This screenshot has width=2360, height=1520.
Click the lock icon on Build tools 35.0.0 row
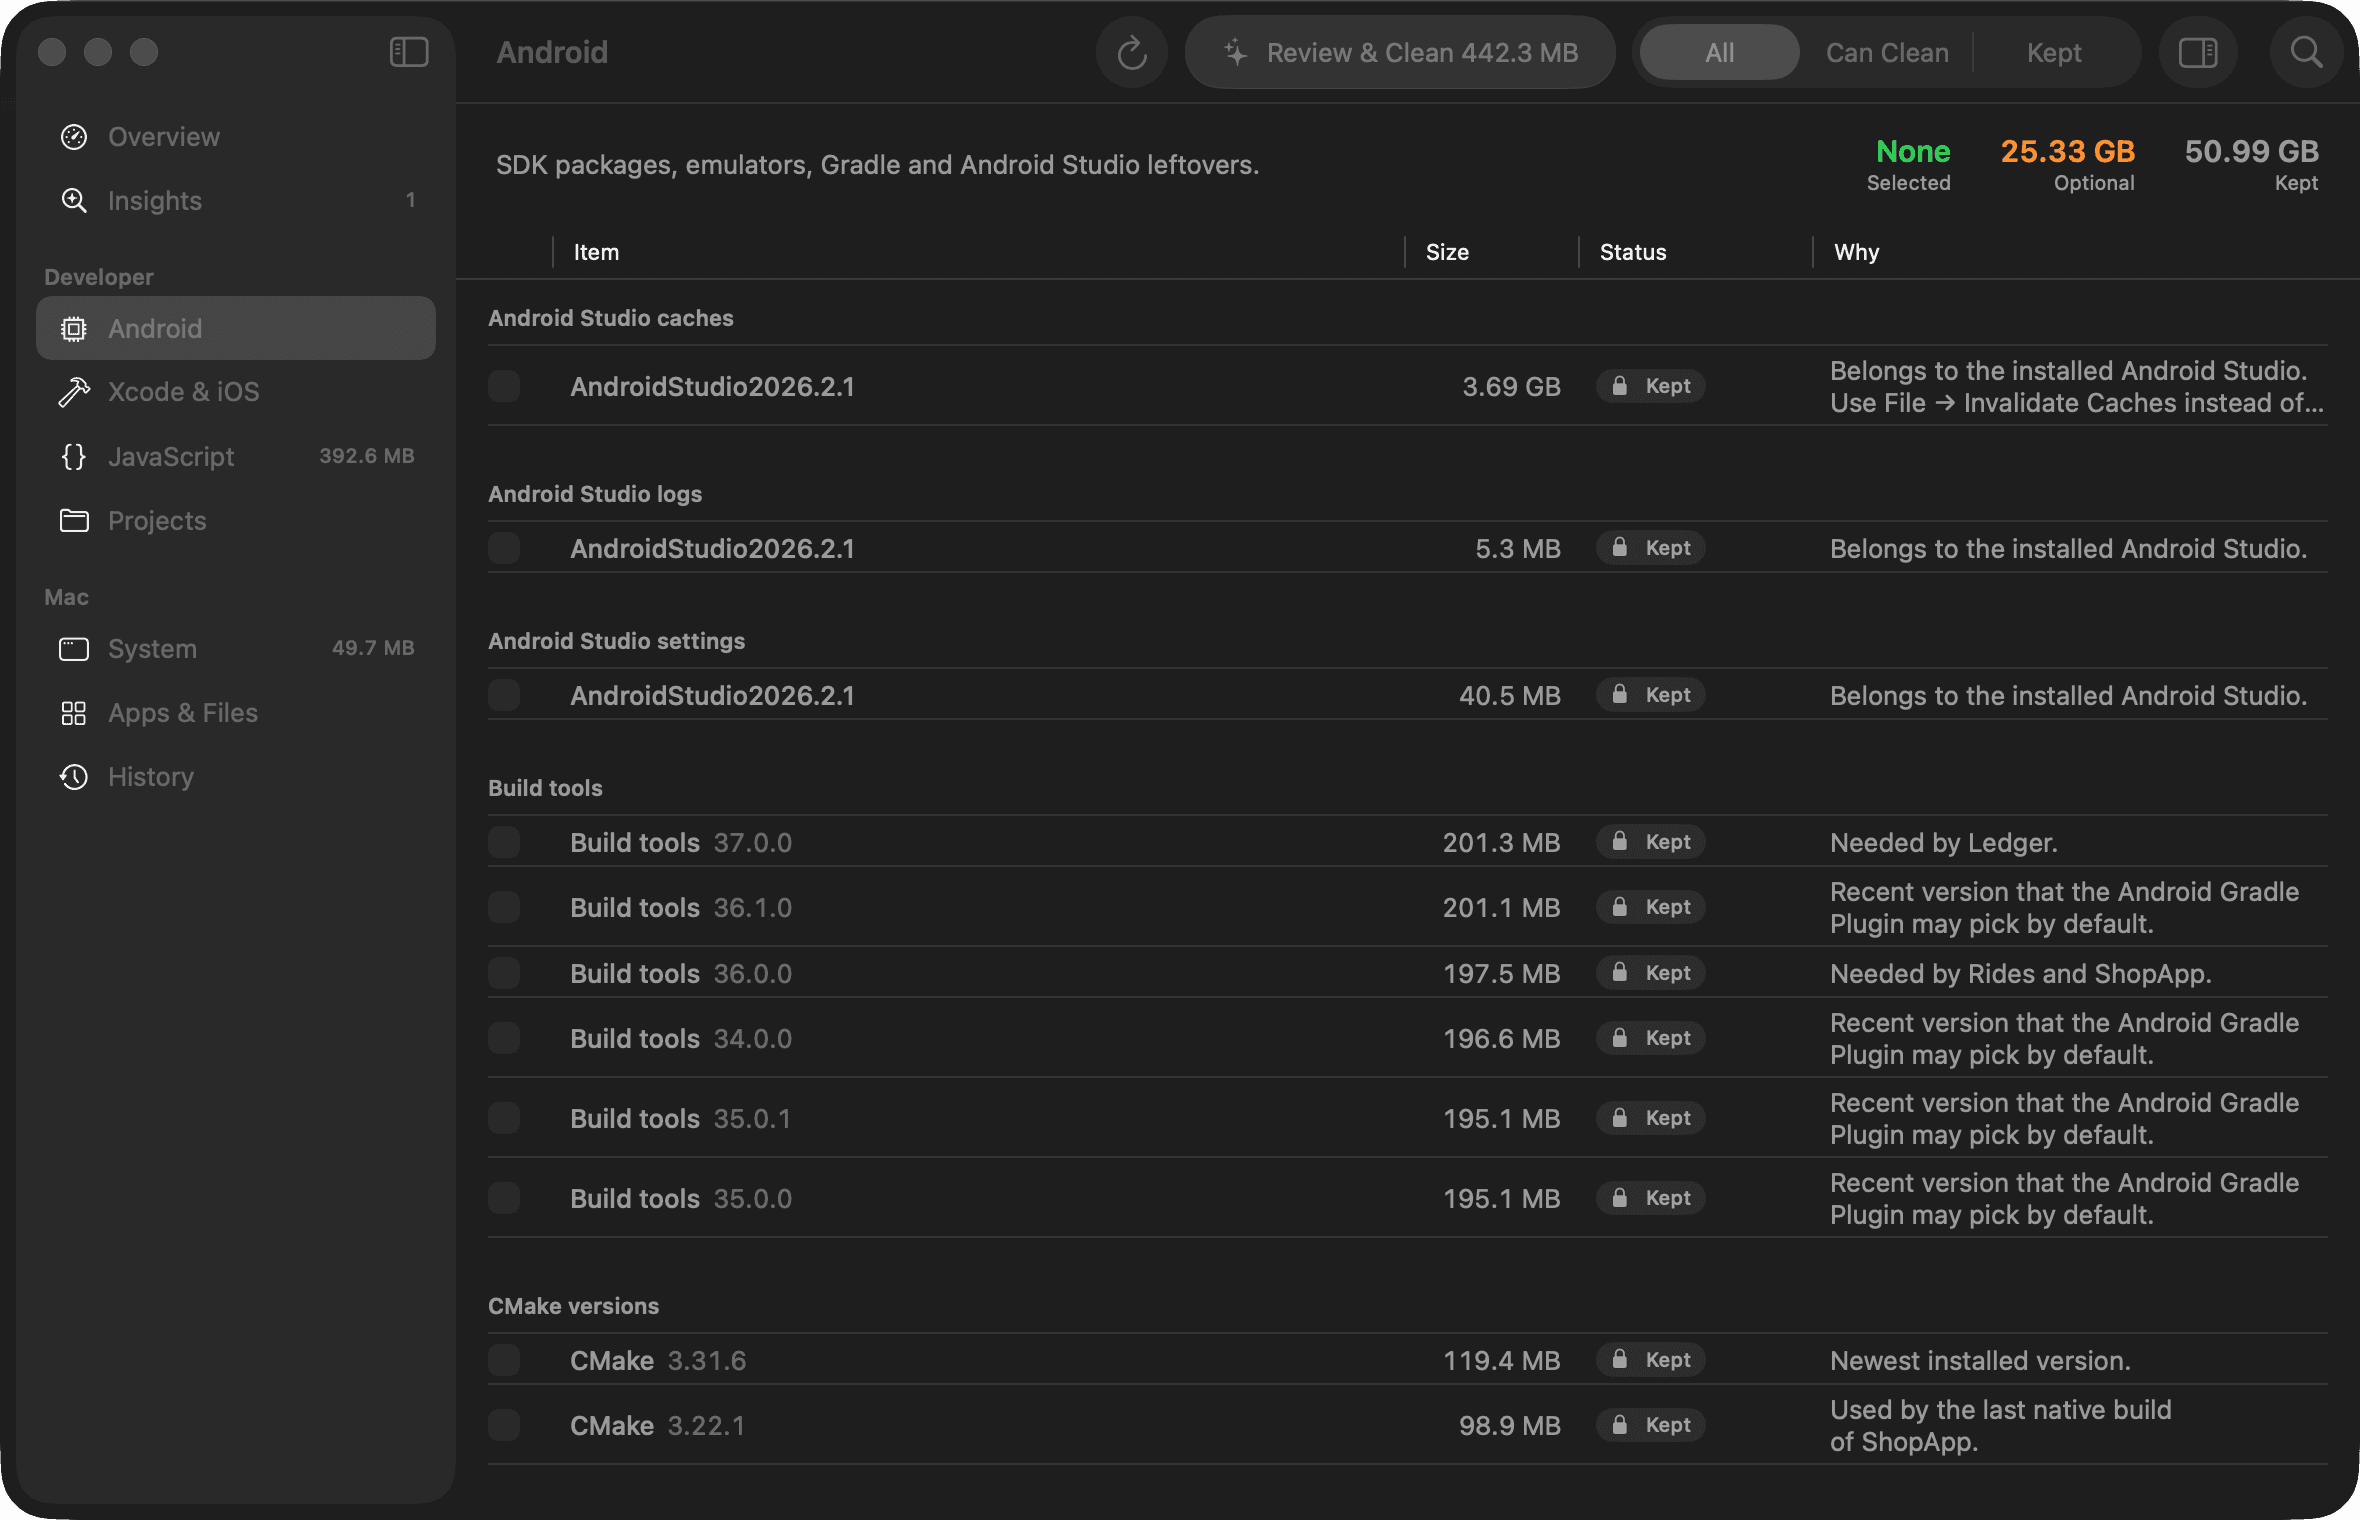1620,1198
